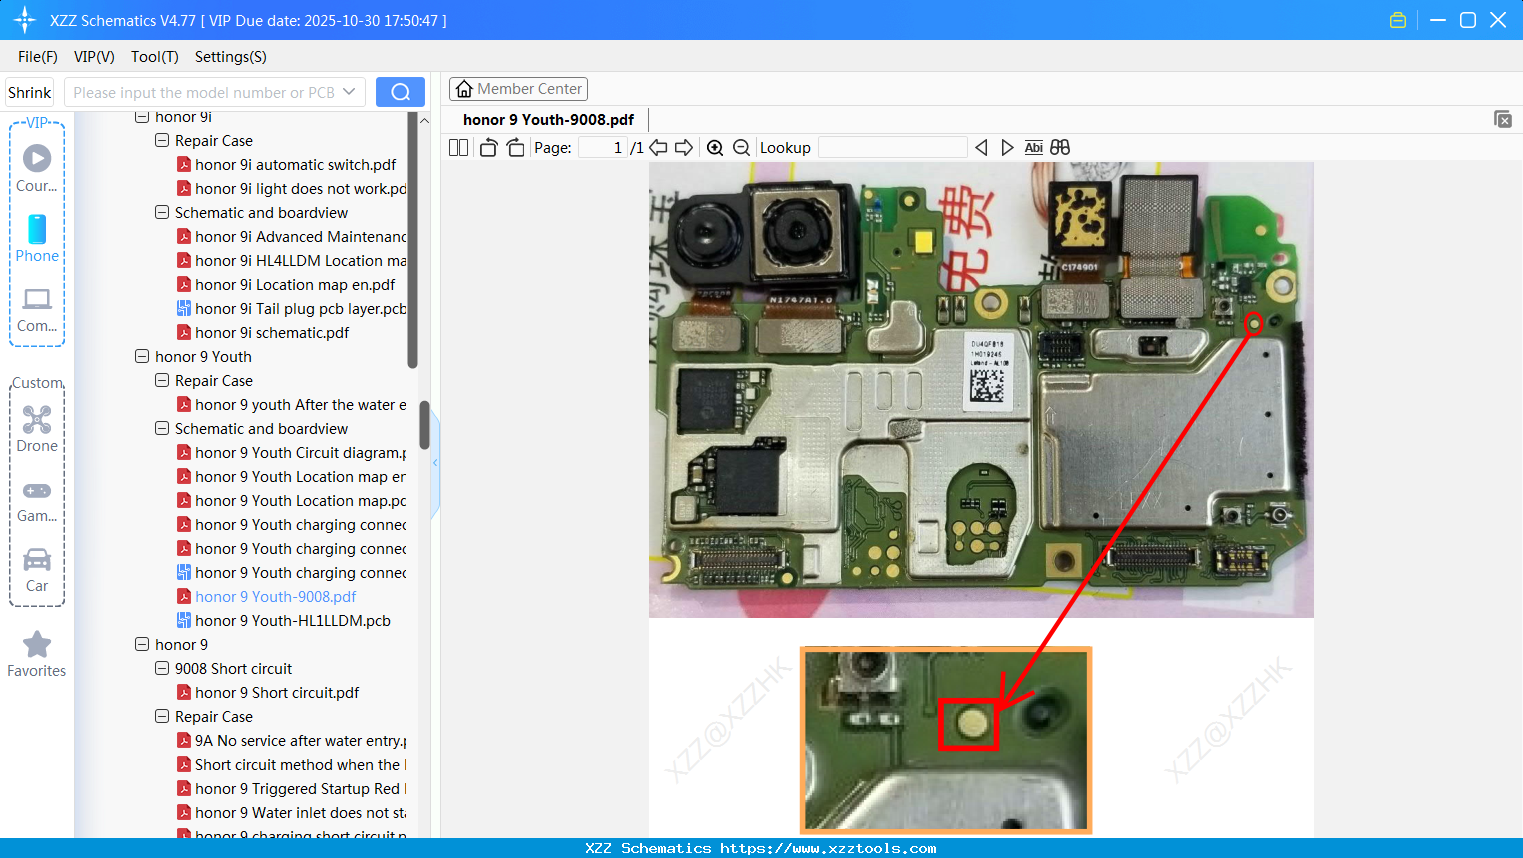Click the zoomed test point inset image

[946, 740]
